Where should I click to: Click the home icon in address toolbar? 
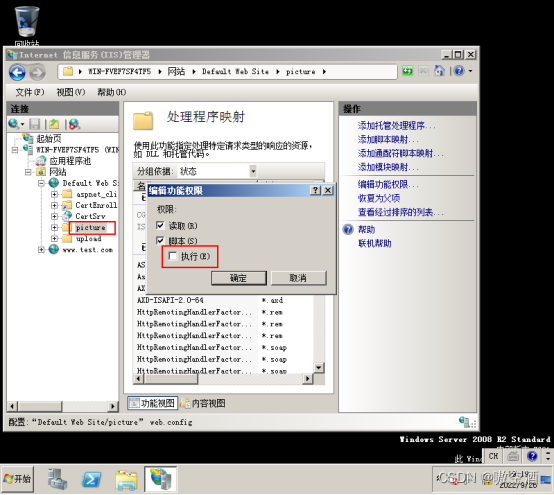tap(439, 71)
